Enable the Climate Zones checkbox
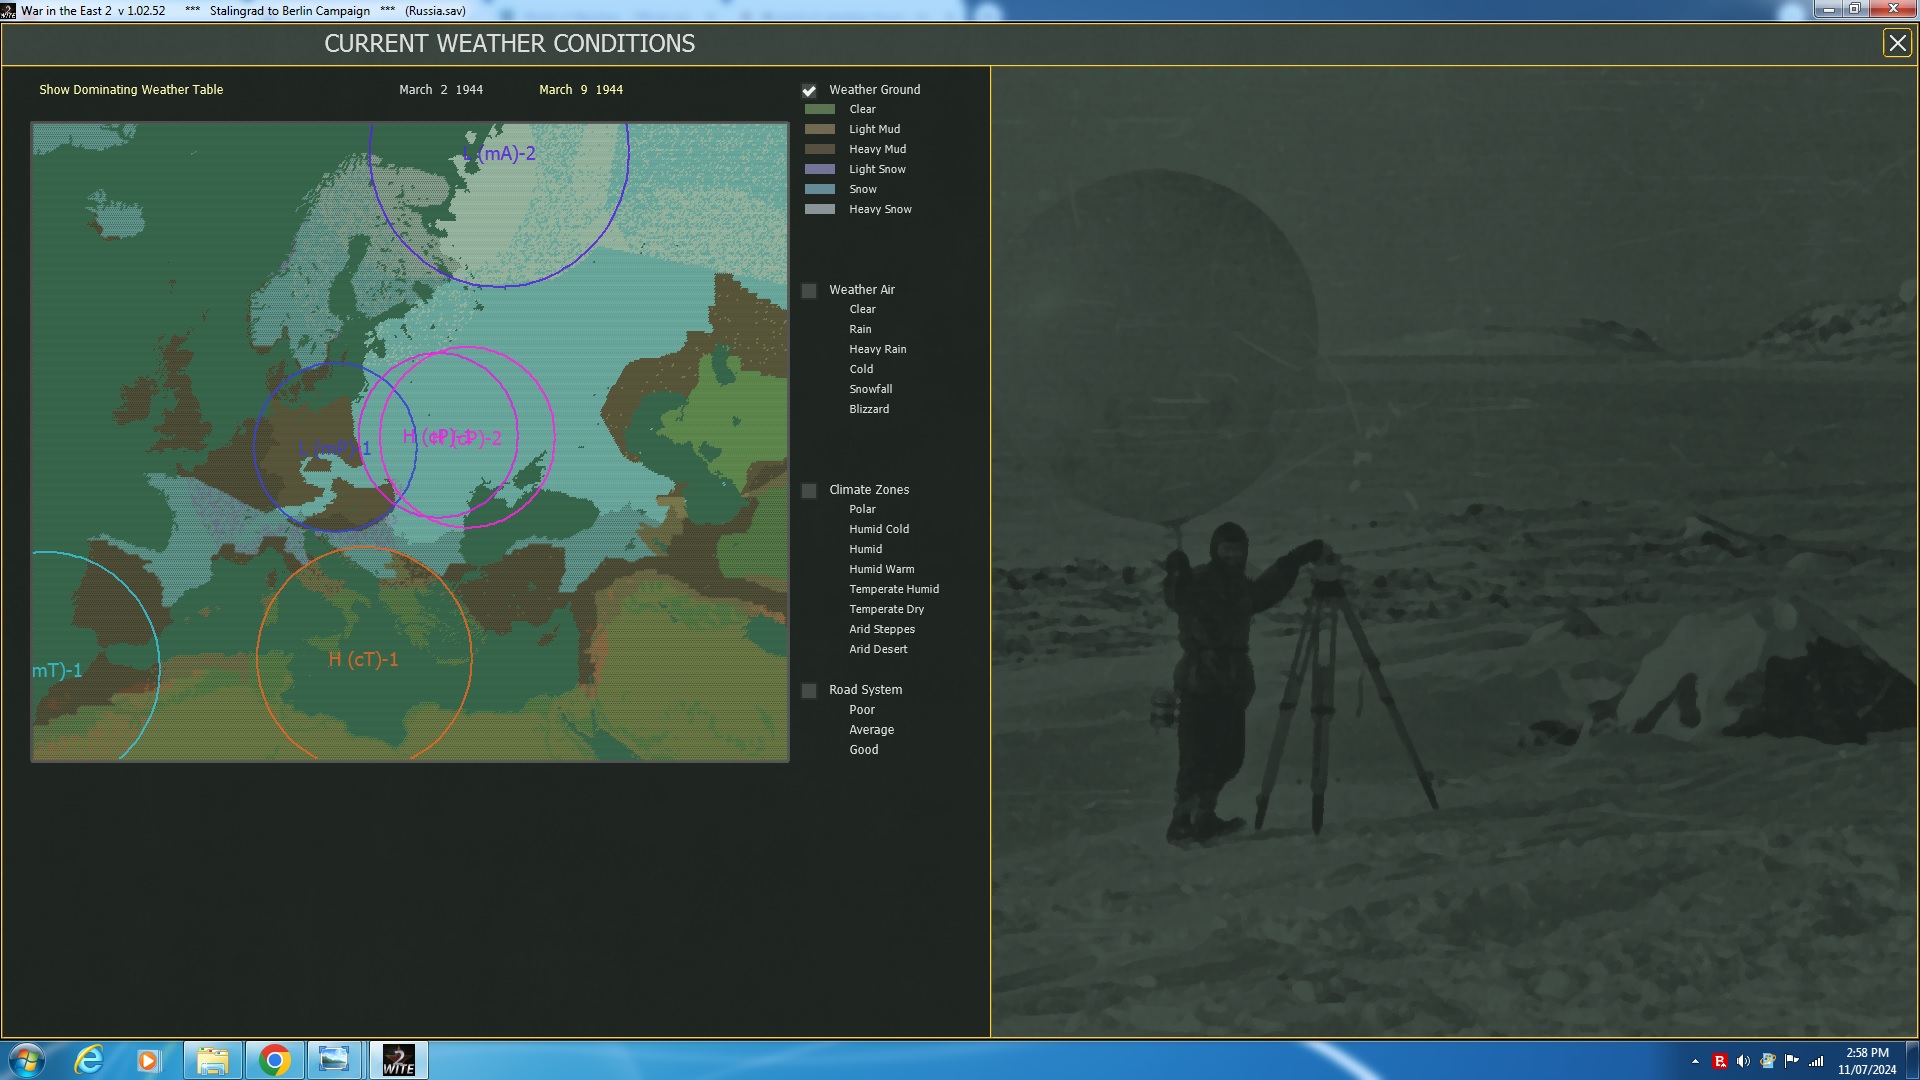The height and width of the screenshot is (1080, 1920). [809, 491]
